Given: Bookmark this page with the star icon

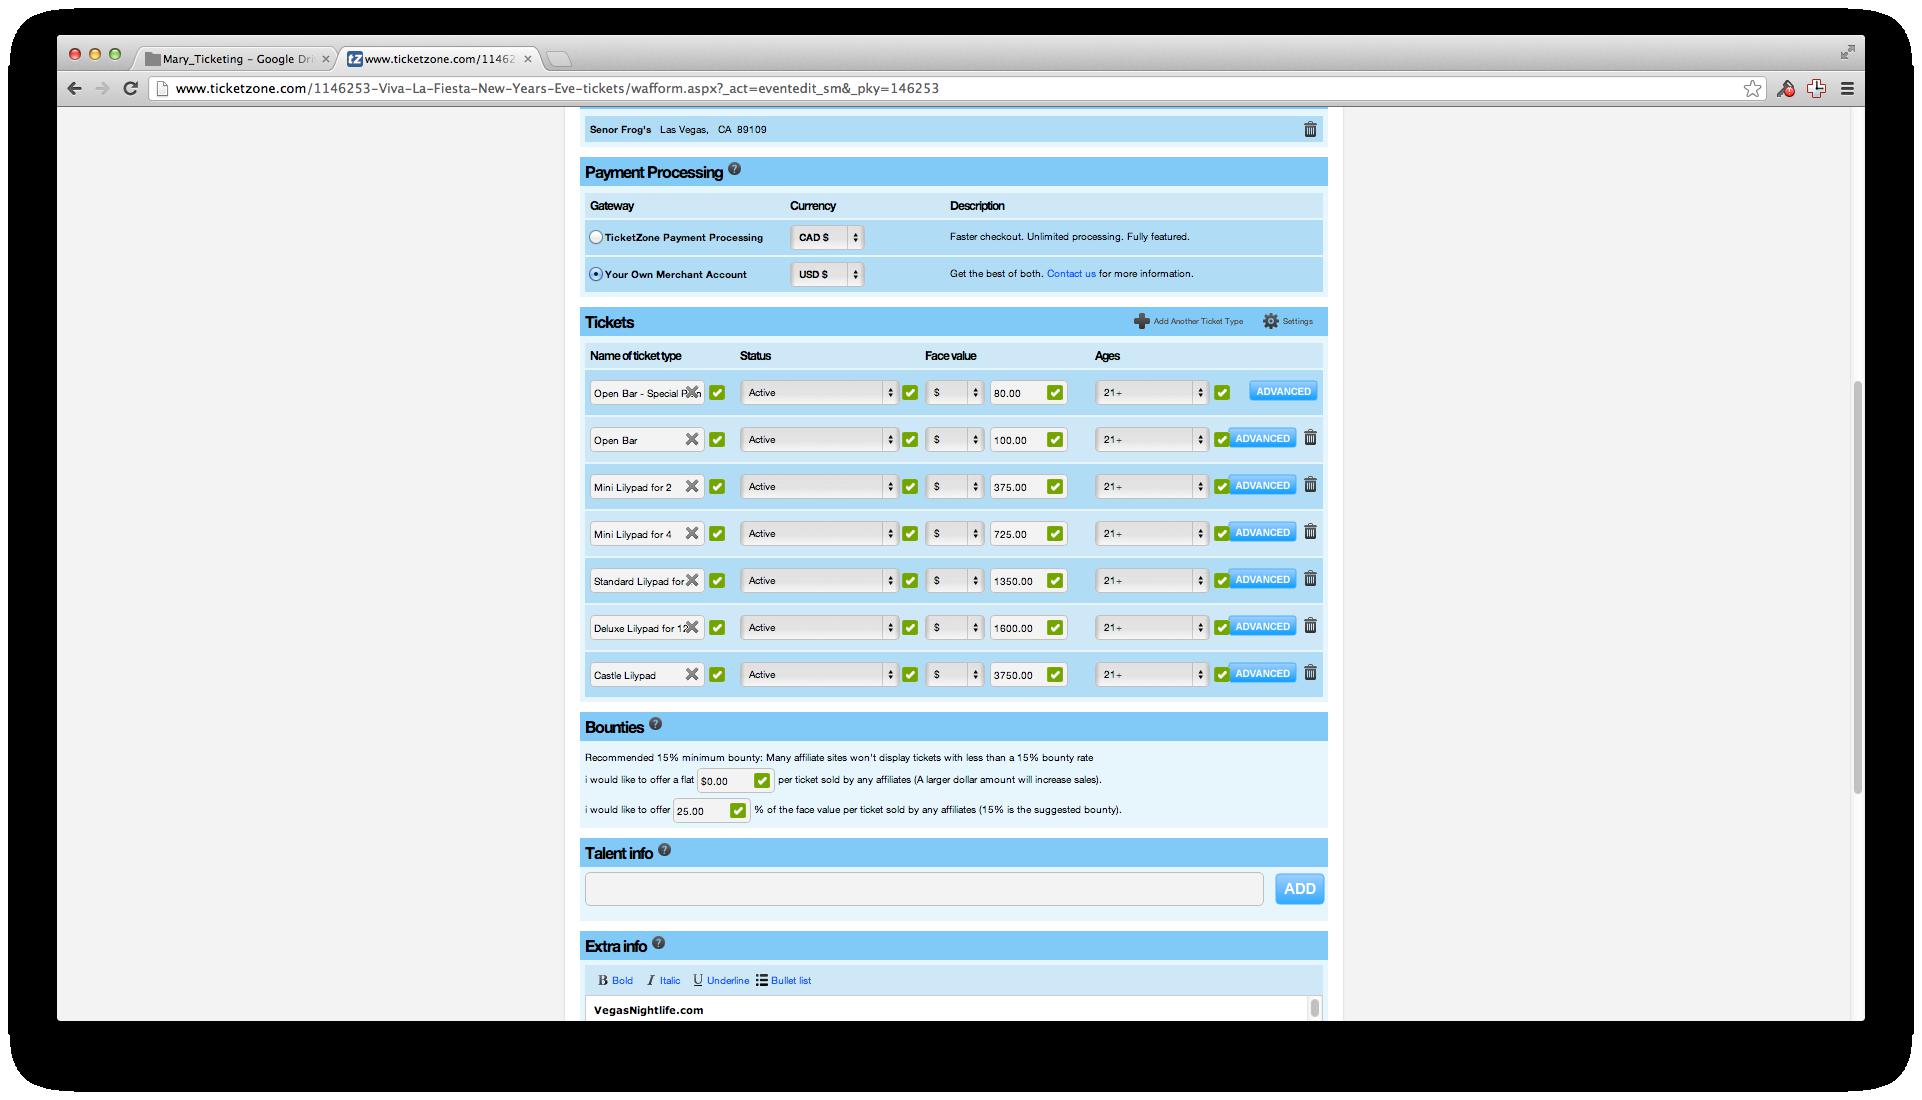Looking at the screenshot, I should tap(1752, 89).
